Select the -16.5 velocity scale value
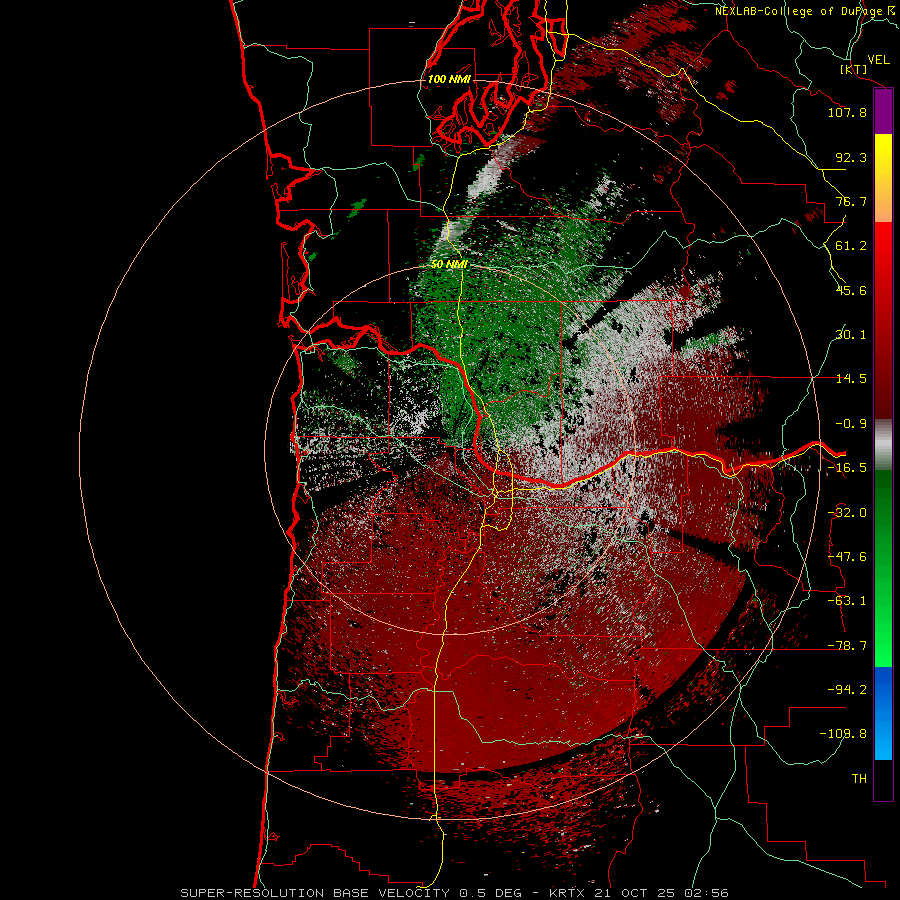The width and height of the screenshot is (900, 900). coord(847,468)
